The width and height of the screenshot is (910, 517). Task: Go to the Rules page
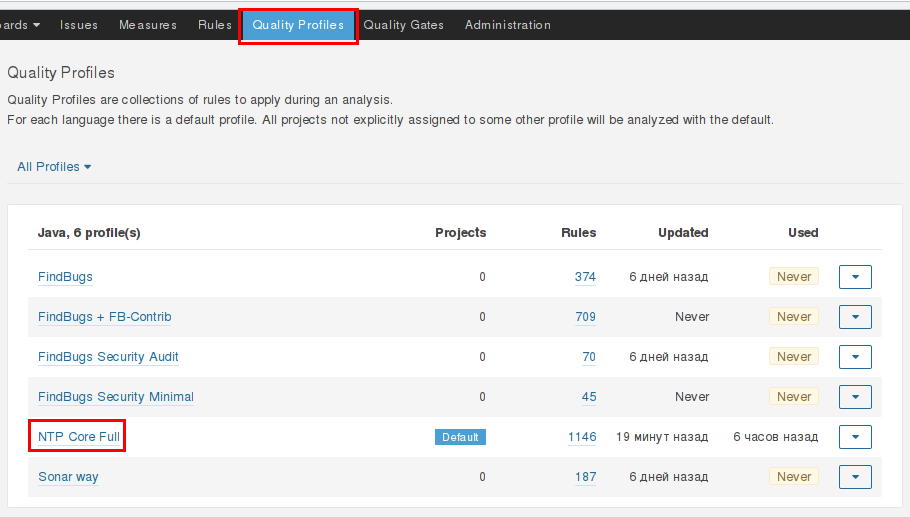(x=215, y=25)
